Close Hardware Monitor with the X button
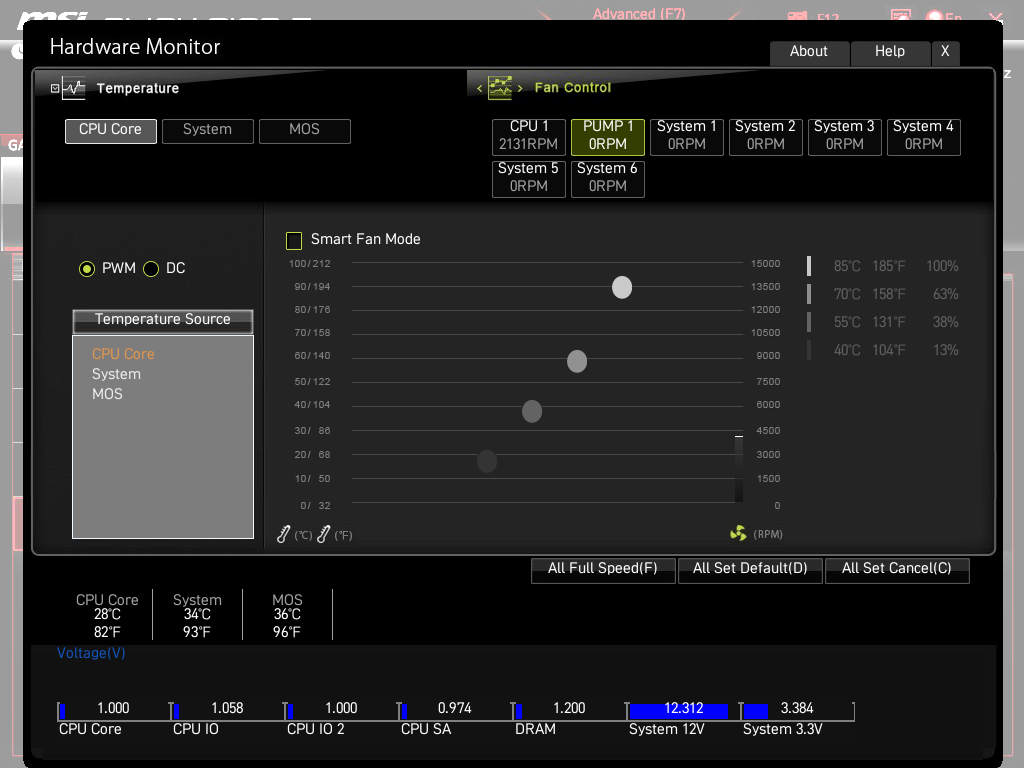Image resolution: width=1024 pixels, height=768 pixels. [945, 52]
